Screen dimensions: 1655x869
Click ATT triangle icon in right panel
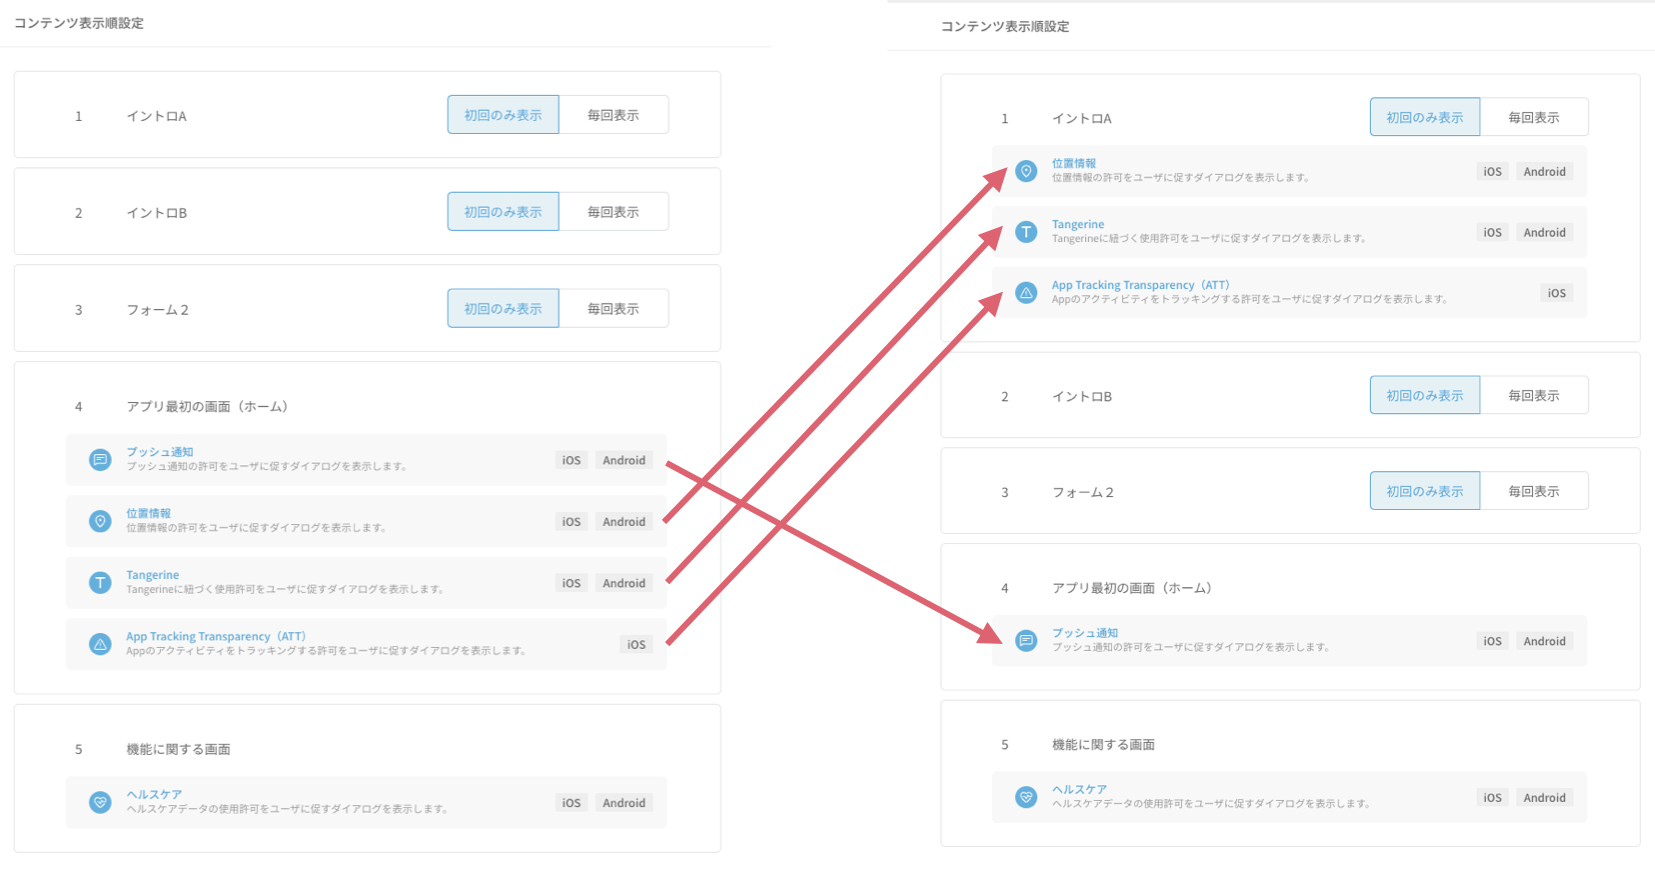(x=1026, y=293)
